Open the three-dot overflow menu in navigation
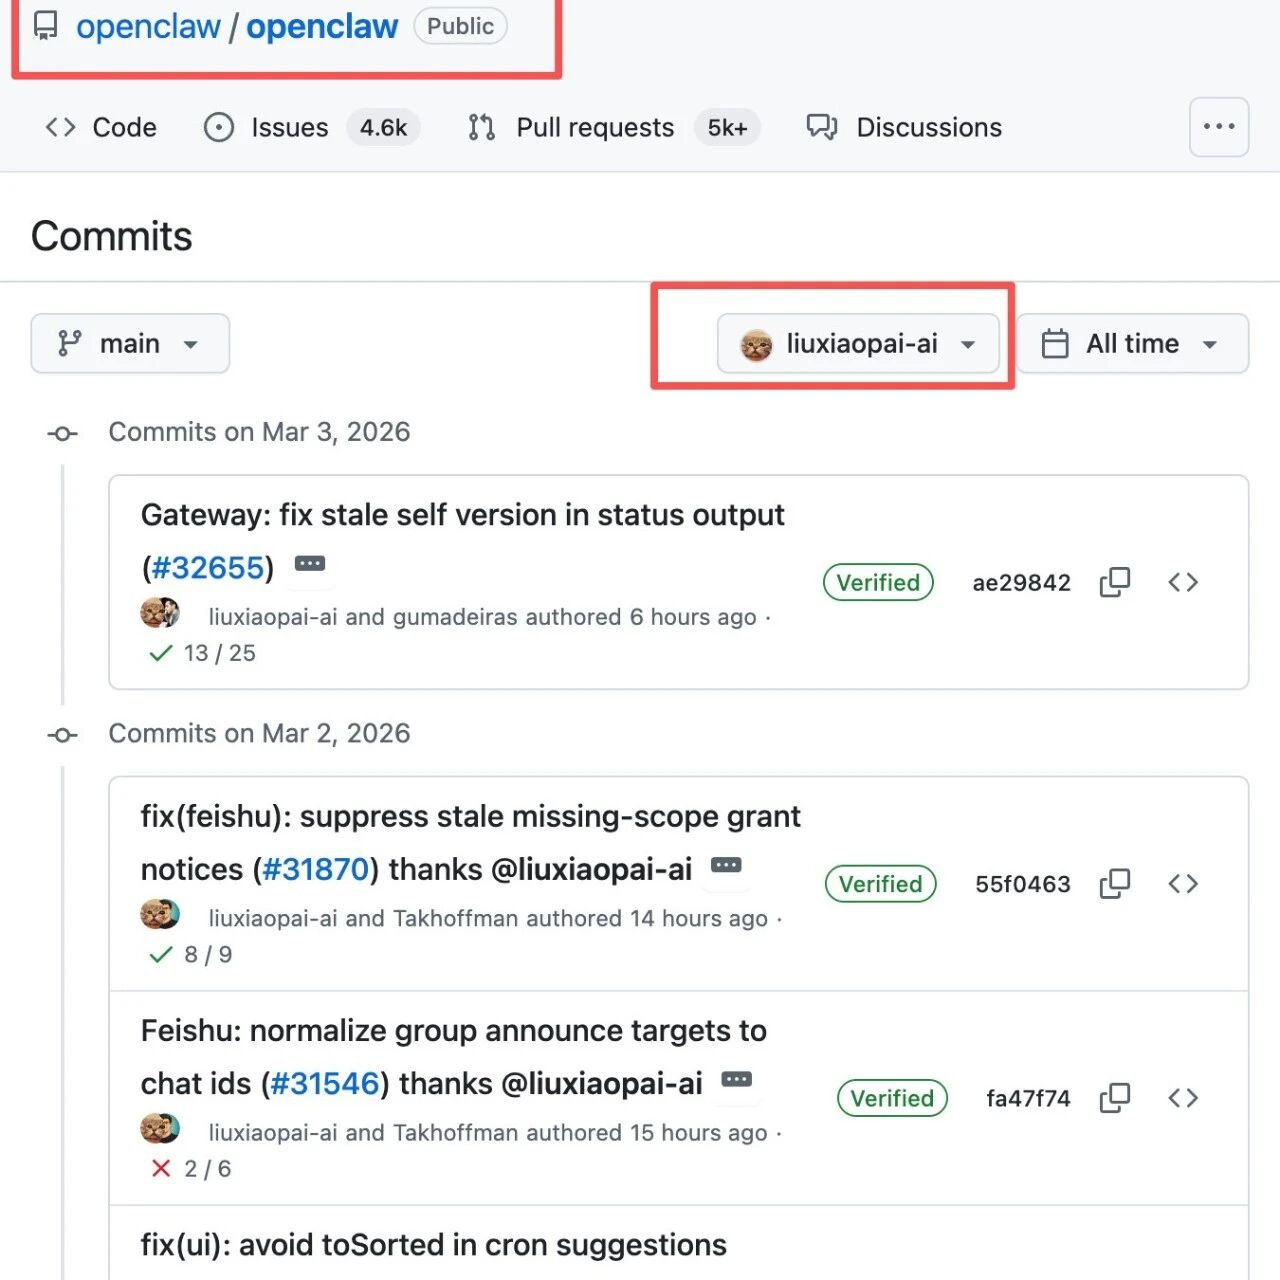This screenshot has width=1280, height=1280. tap(1218, 127)
